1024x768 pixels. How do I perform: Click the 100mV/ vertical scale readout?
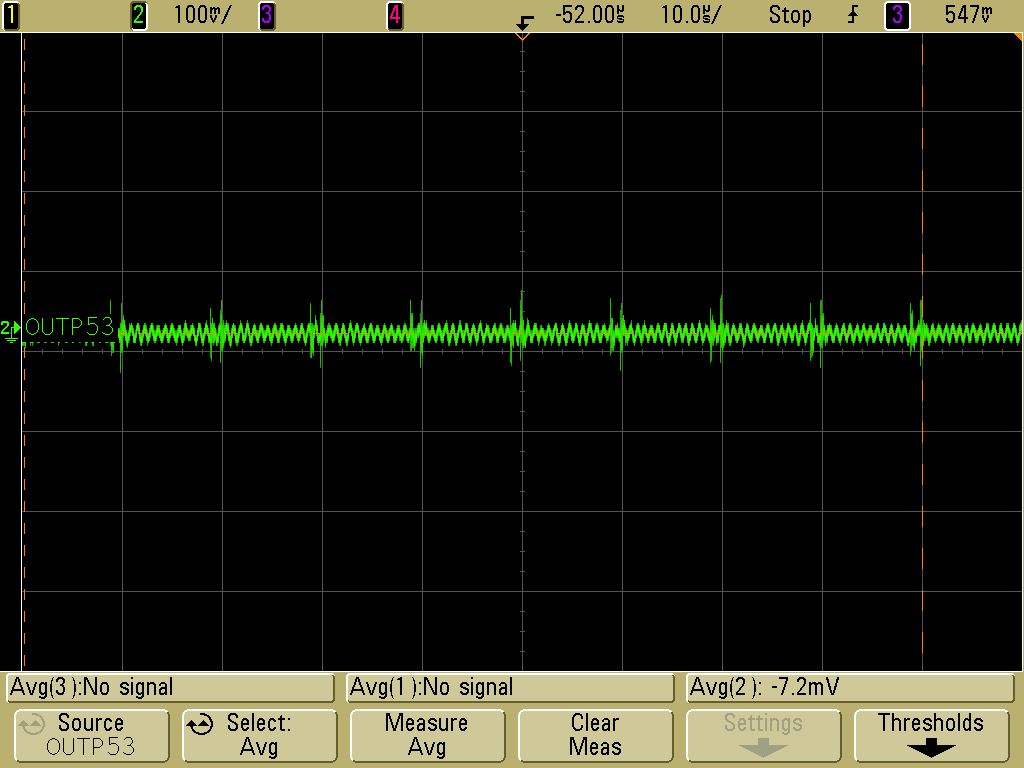202,14
